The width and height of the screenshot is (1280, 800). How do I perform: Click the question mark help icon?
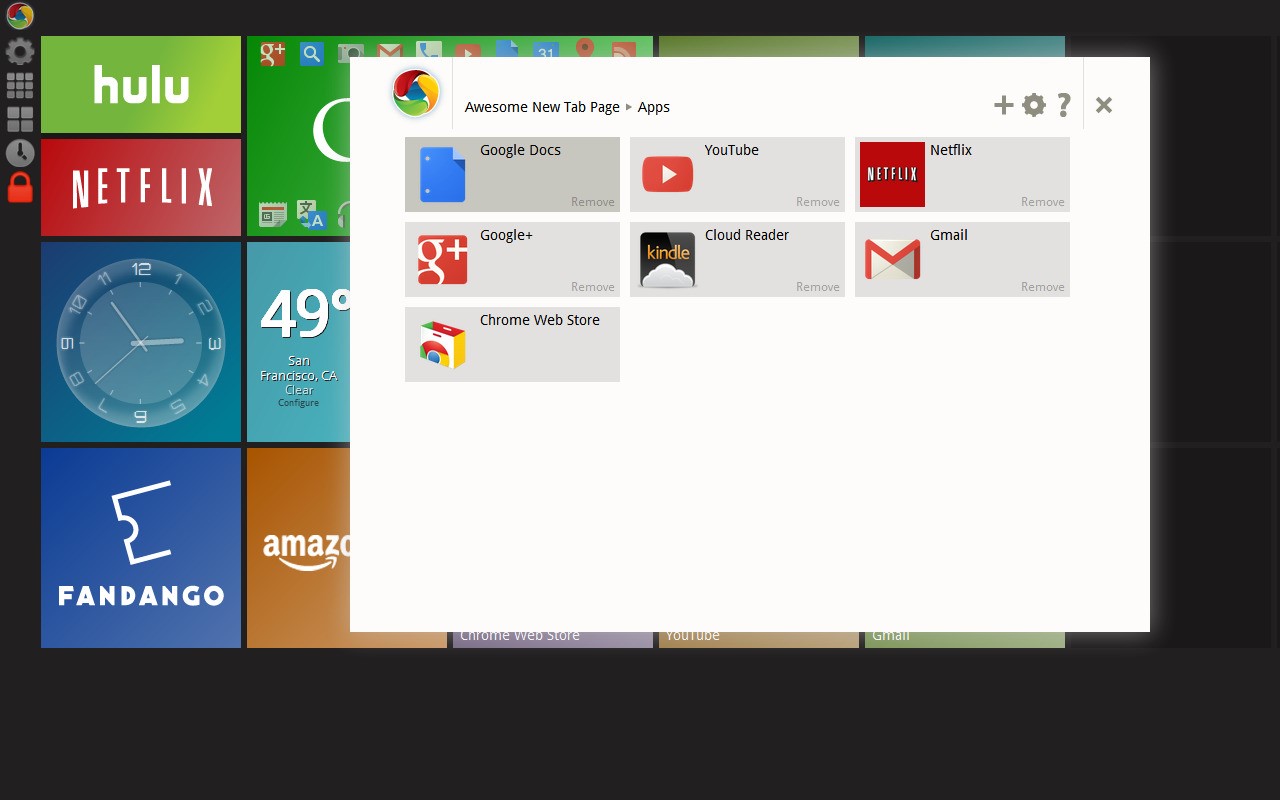[1063, 104]
